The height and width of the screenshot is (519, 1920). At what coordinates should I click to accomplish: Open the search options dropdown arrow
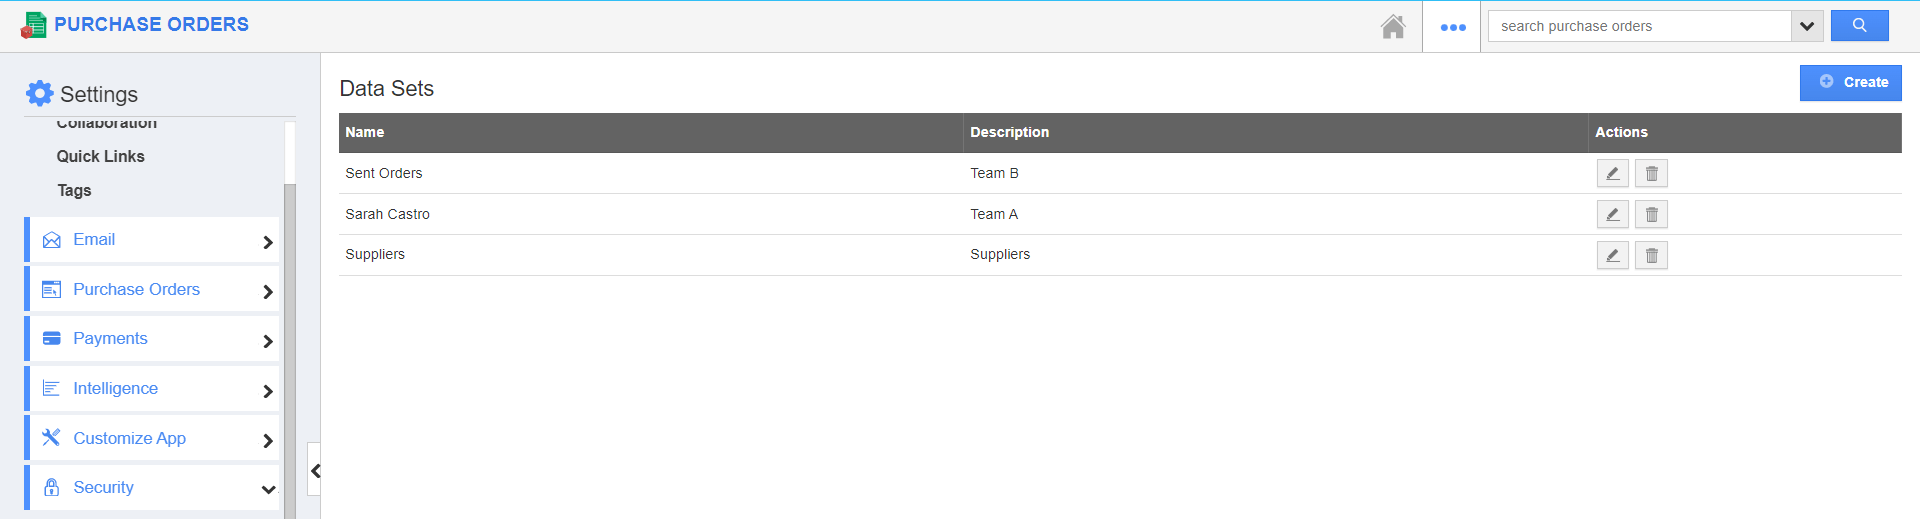click(x=1806, y=26)
